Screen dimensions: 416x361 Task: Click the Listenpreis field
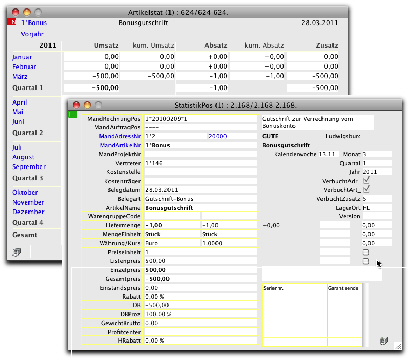coord(200,261)
